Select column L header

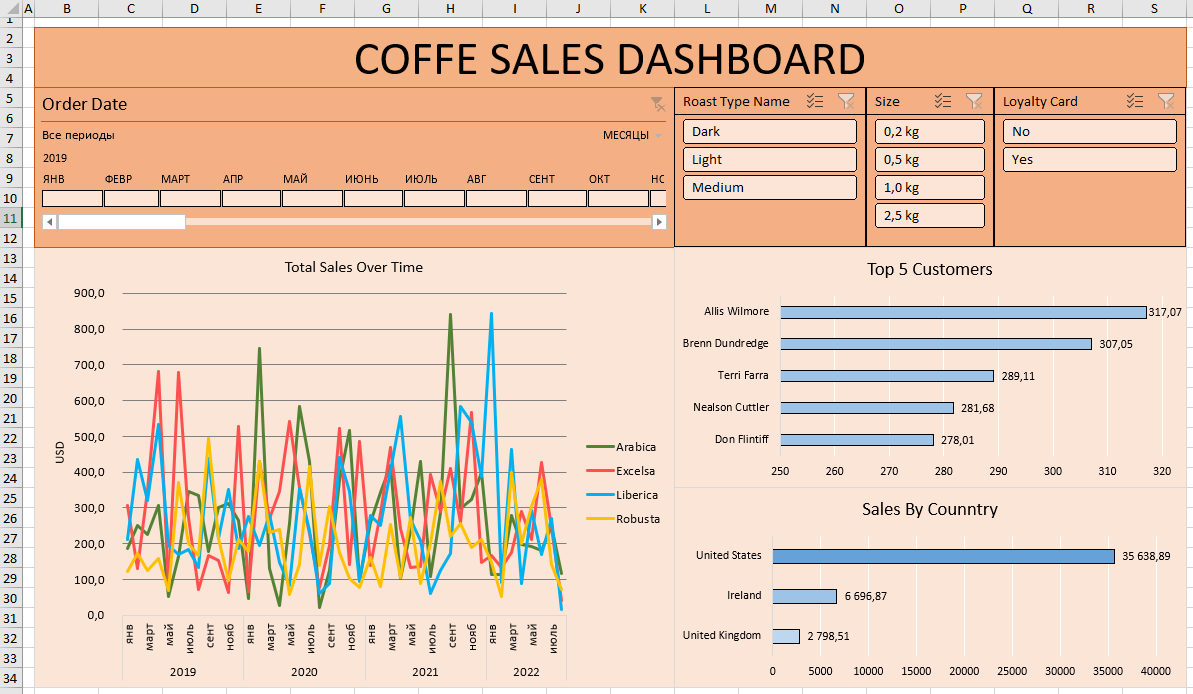point(707,9)
